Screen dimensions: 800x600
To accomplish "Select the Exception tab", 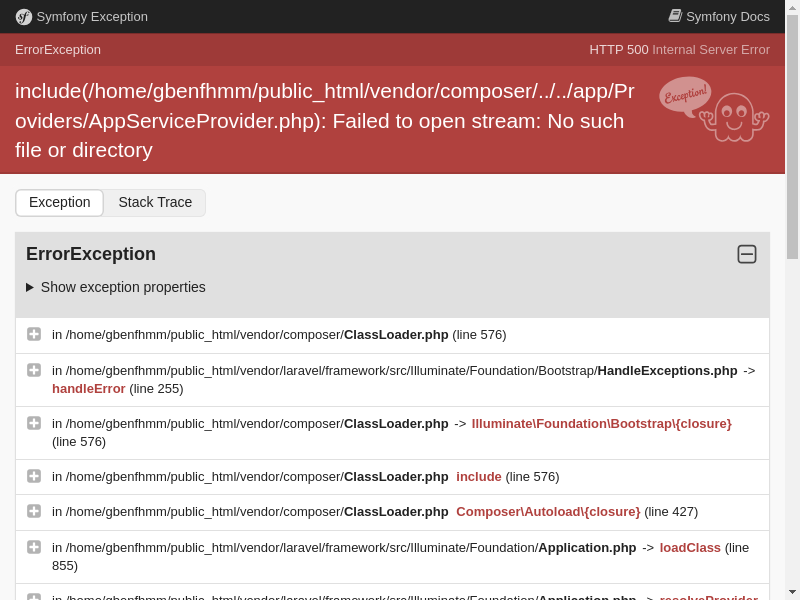I will 60,202.
